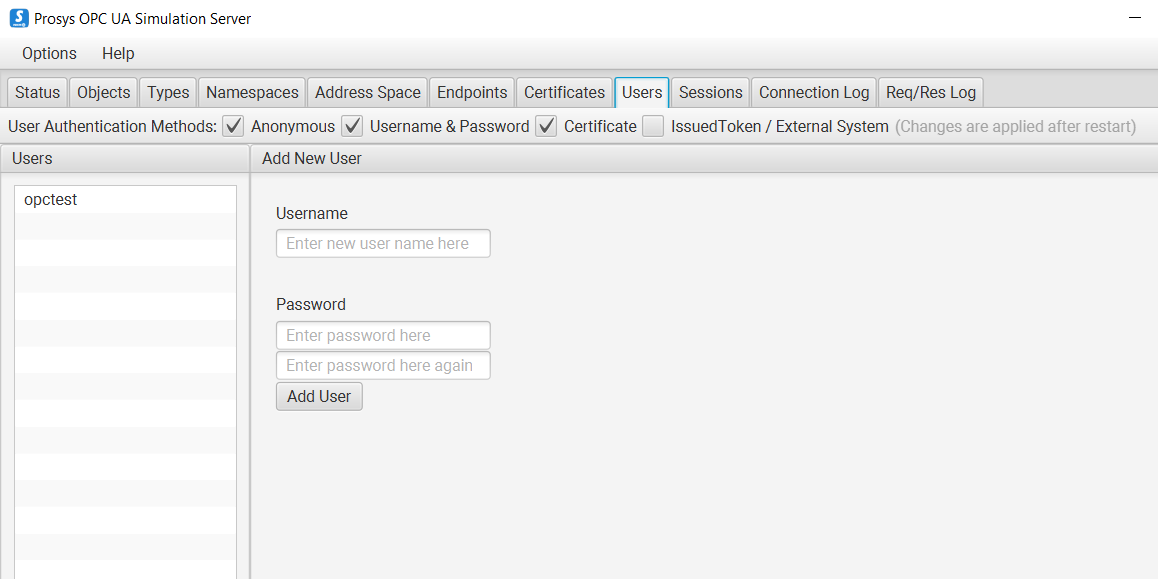Go to the Namespaces tab
The height and width of the screenshot is (579, 1158).
click(x=253, y=92)
